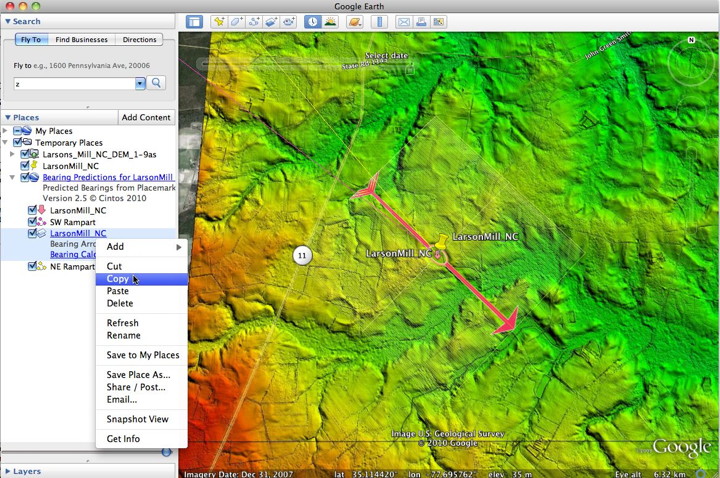Viewport: 720px width, 478px height.
Task: Click the Email envelope toolbar icon
Action: (x=403, y=21)
